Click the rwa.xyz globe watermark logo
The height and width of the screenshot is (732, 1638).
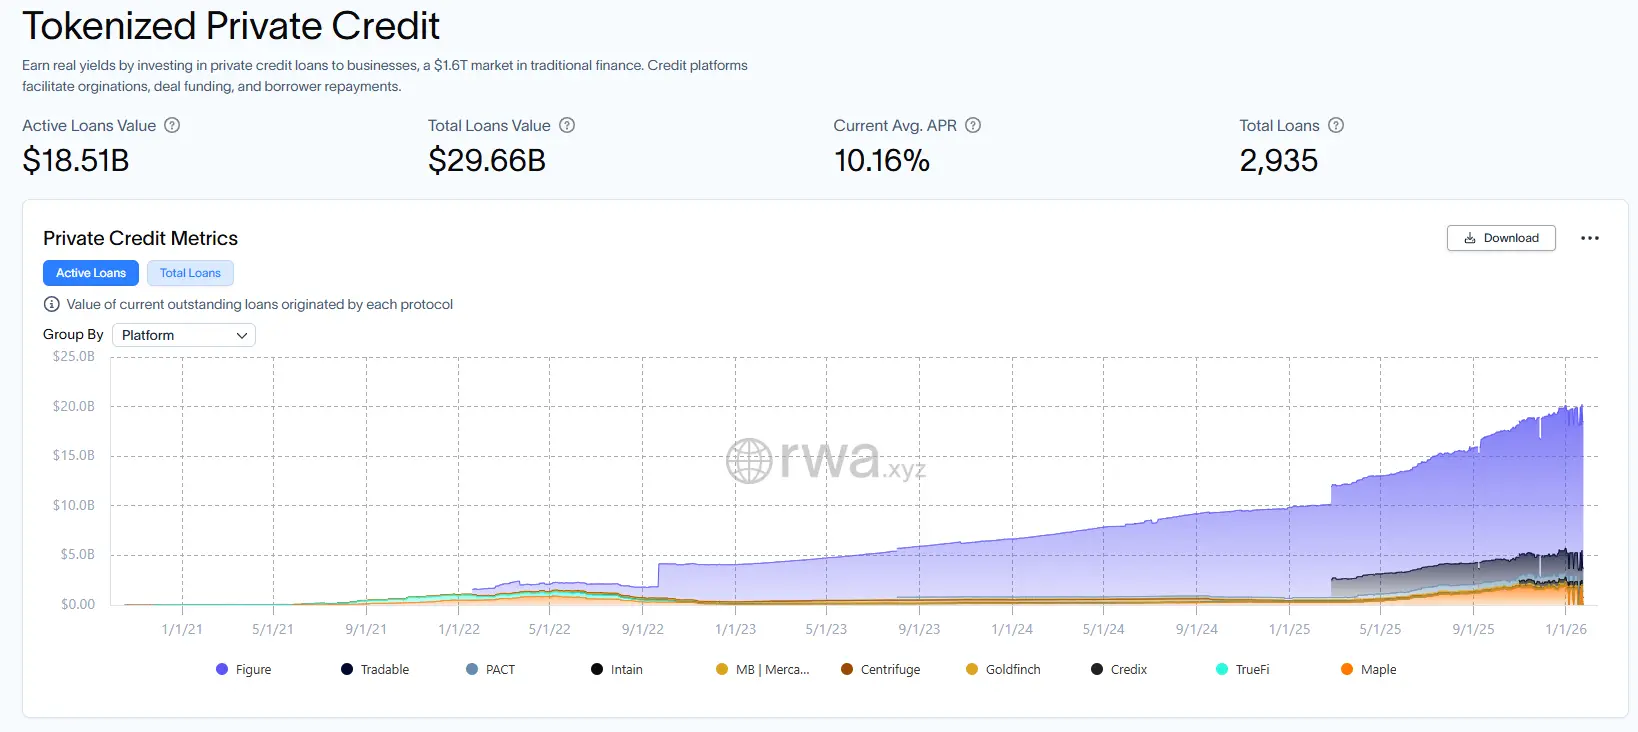tap(749, 461)
